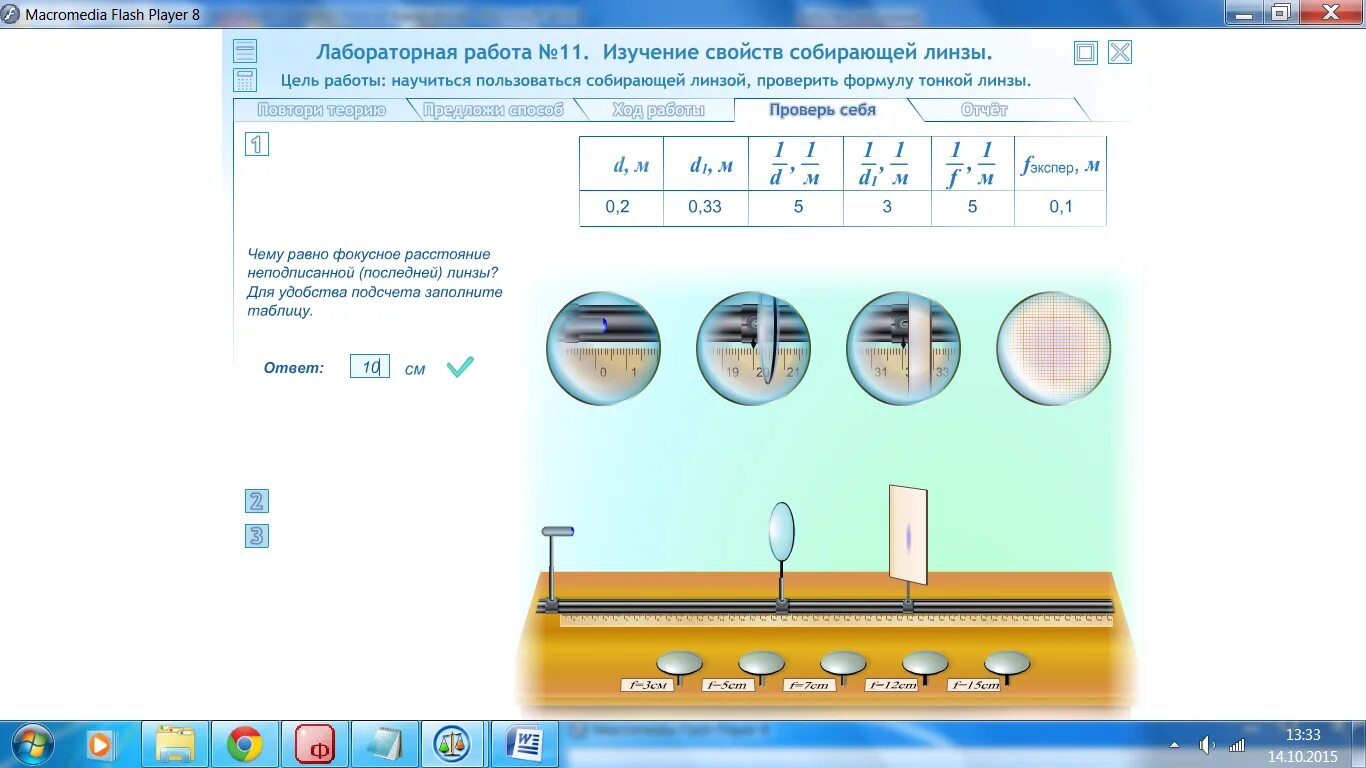The height and width of the screenshot is (768, 1366).
Task: Close the lab with the header X icon
Action: 1120,53
